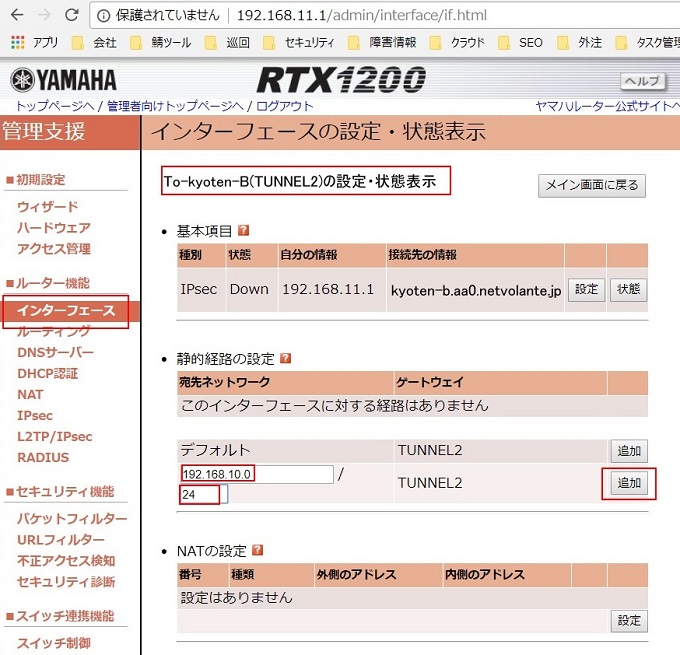This screenshot has height=655, width=680.
Task: Open the 会社 bookmark folder
Action: tap(95, 43)
